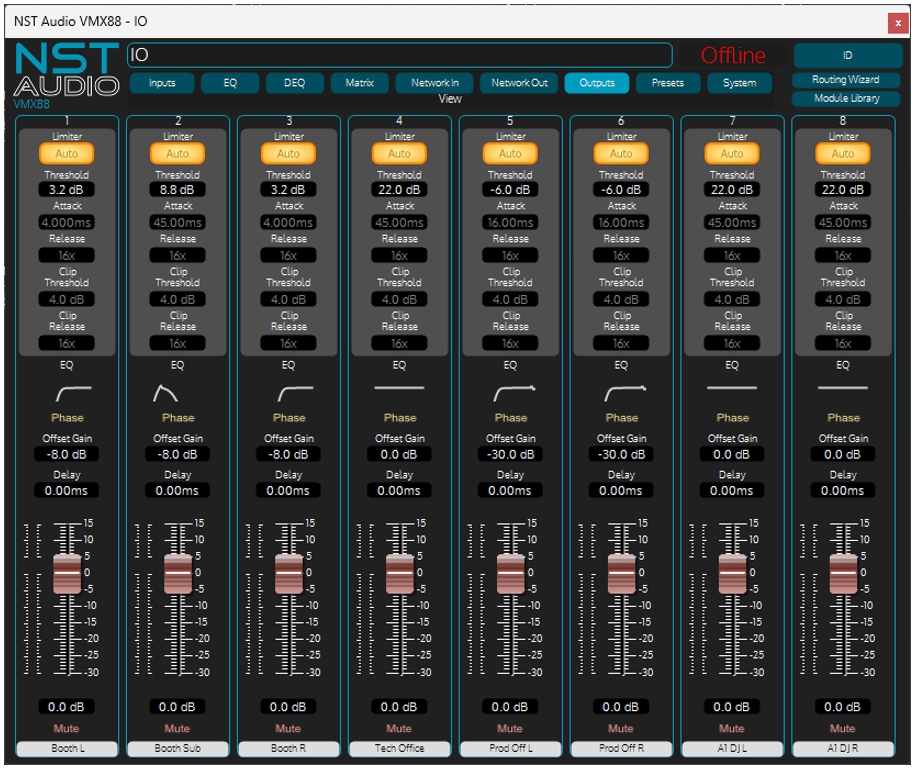Toggle the Limiter Auto button on channel 1
915x768 pixels.
tap(67, 153)
